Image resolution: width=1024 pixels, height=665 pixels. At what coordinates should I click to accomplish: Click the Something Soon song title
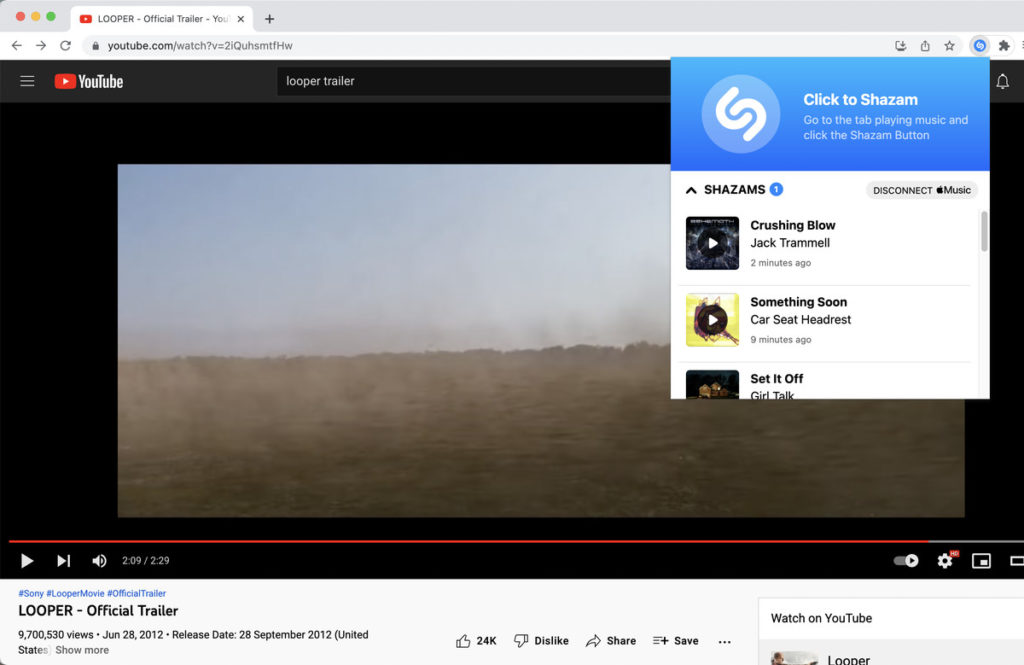(799, 302)
